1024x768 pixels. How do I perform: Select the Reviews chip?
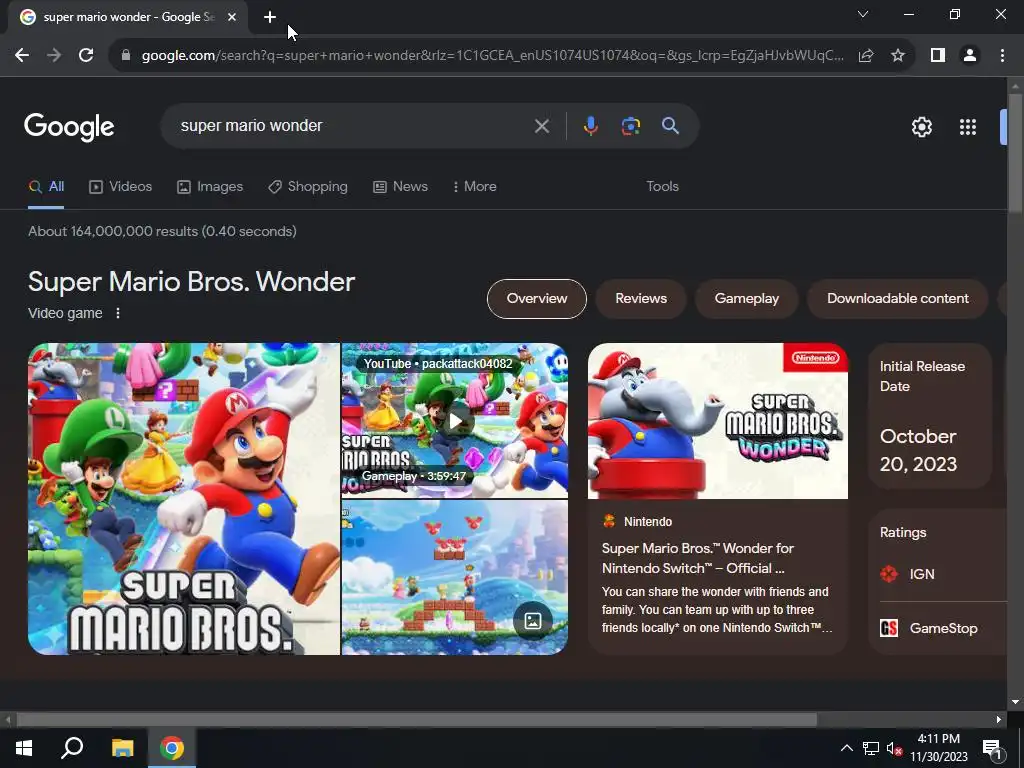click(641, 298)
